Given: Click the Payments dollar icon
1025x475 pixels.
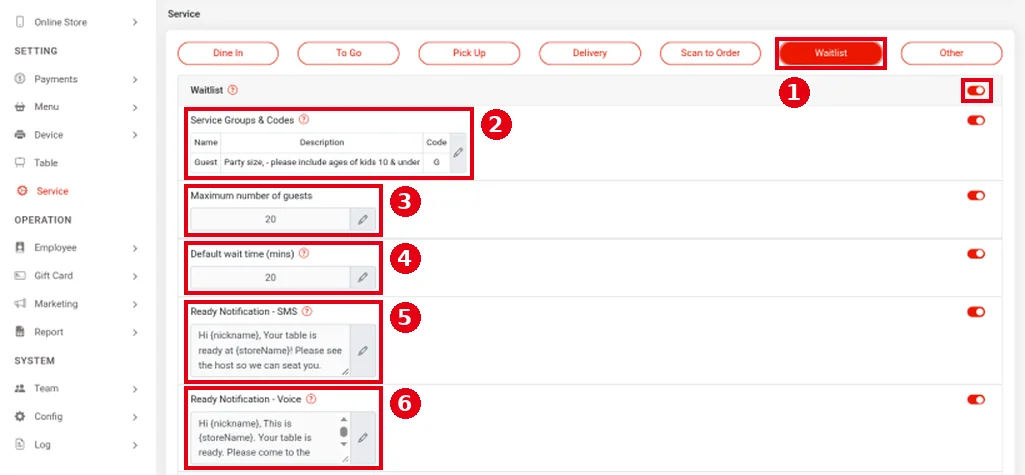Looking at the screenshot, I should point(20,79).
